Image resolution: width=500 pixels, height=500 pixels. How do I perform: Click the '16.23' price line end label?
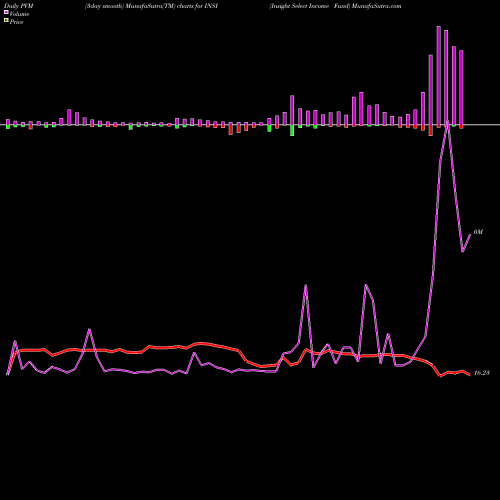[481, 373]
